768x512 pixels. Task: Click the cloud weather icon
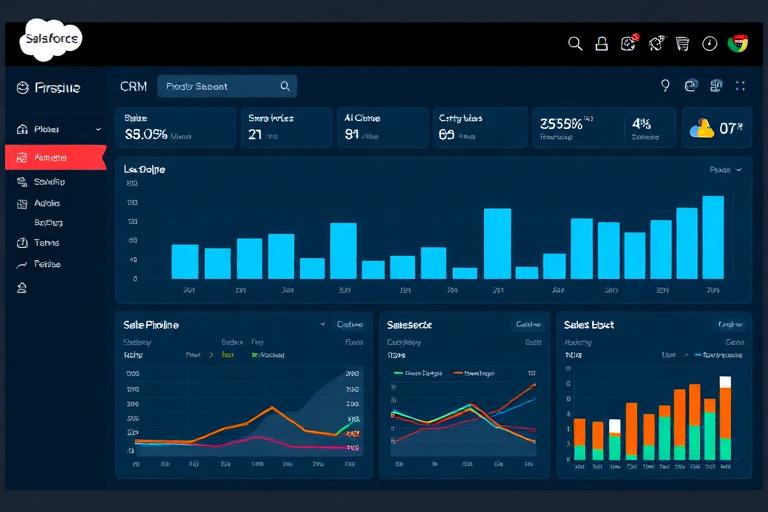[x=702, y=128]
